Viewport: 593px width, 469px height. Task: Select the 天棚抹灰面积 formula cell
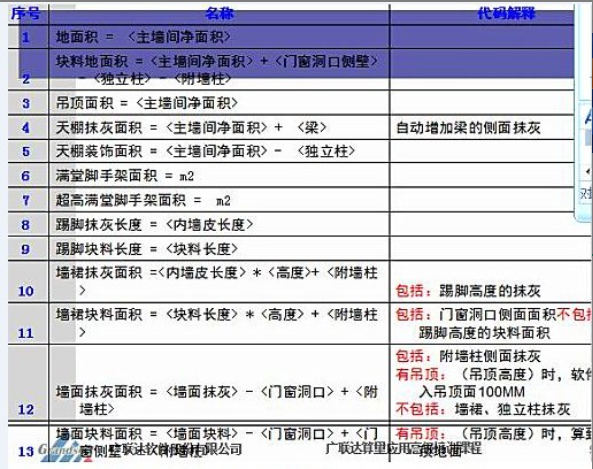(219, 127)
